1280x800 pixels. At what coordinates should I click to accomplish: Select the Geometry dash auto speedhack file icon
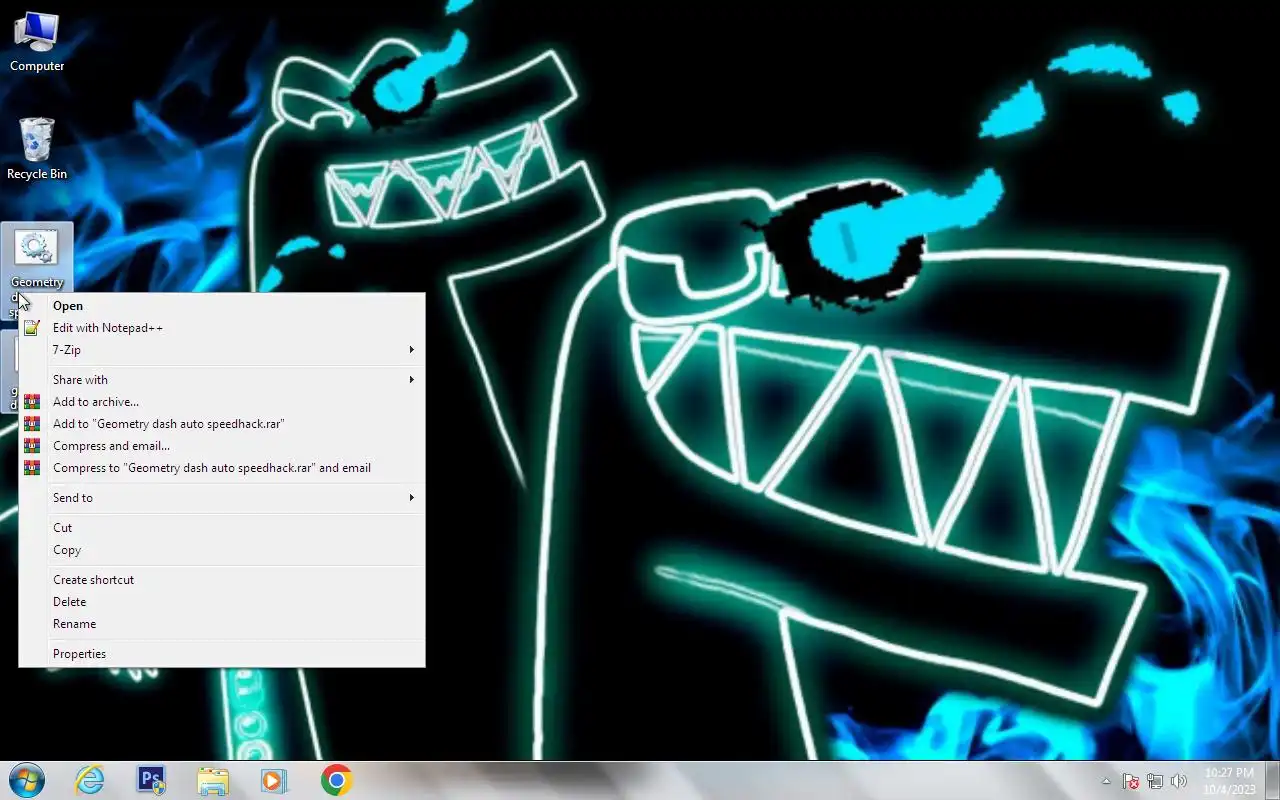pyautogui.click(x=37, y=256)
